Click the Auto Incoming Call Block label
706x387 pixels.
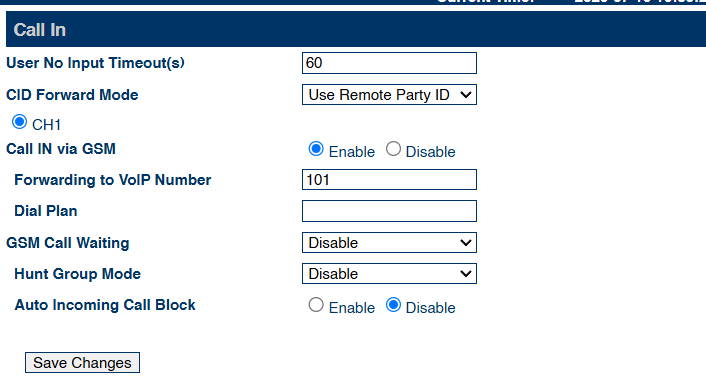pyautogui.click(x=105, y=305)
